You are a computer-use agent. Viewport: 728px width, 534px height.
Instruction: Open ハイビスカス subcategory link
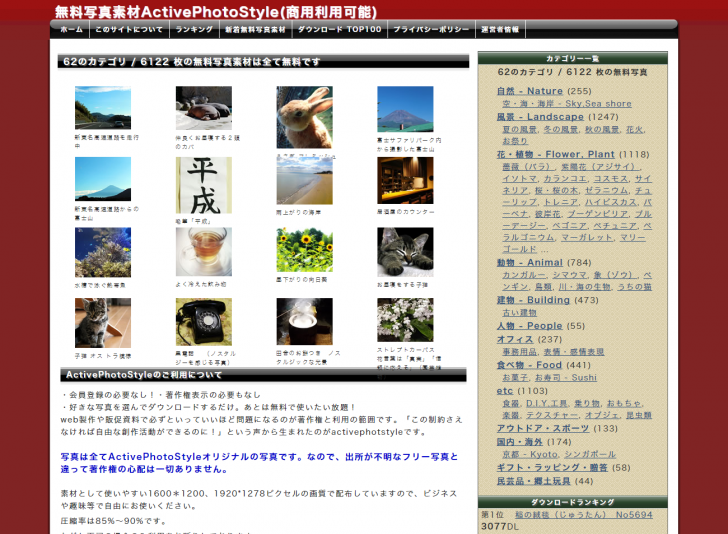tap(611, 202)
